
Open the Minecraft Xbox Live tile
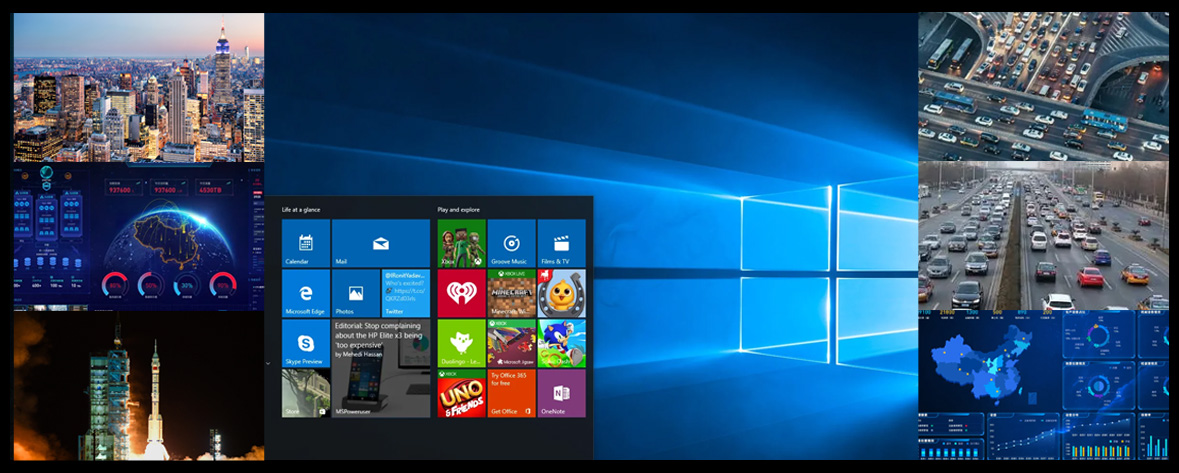[511, 293]
